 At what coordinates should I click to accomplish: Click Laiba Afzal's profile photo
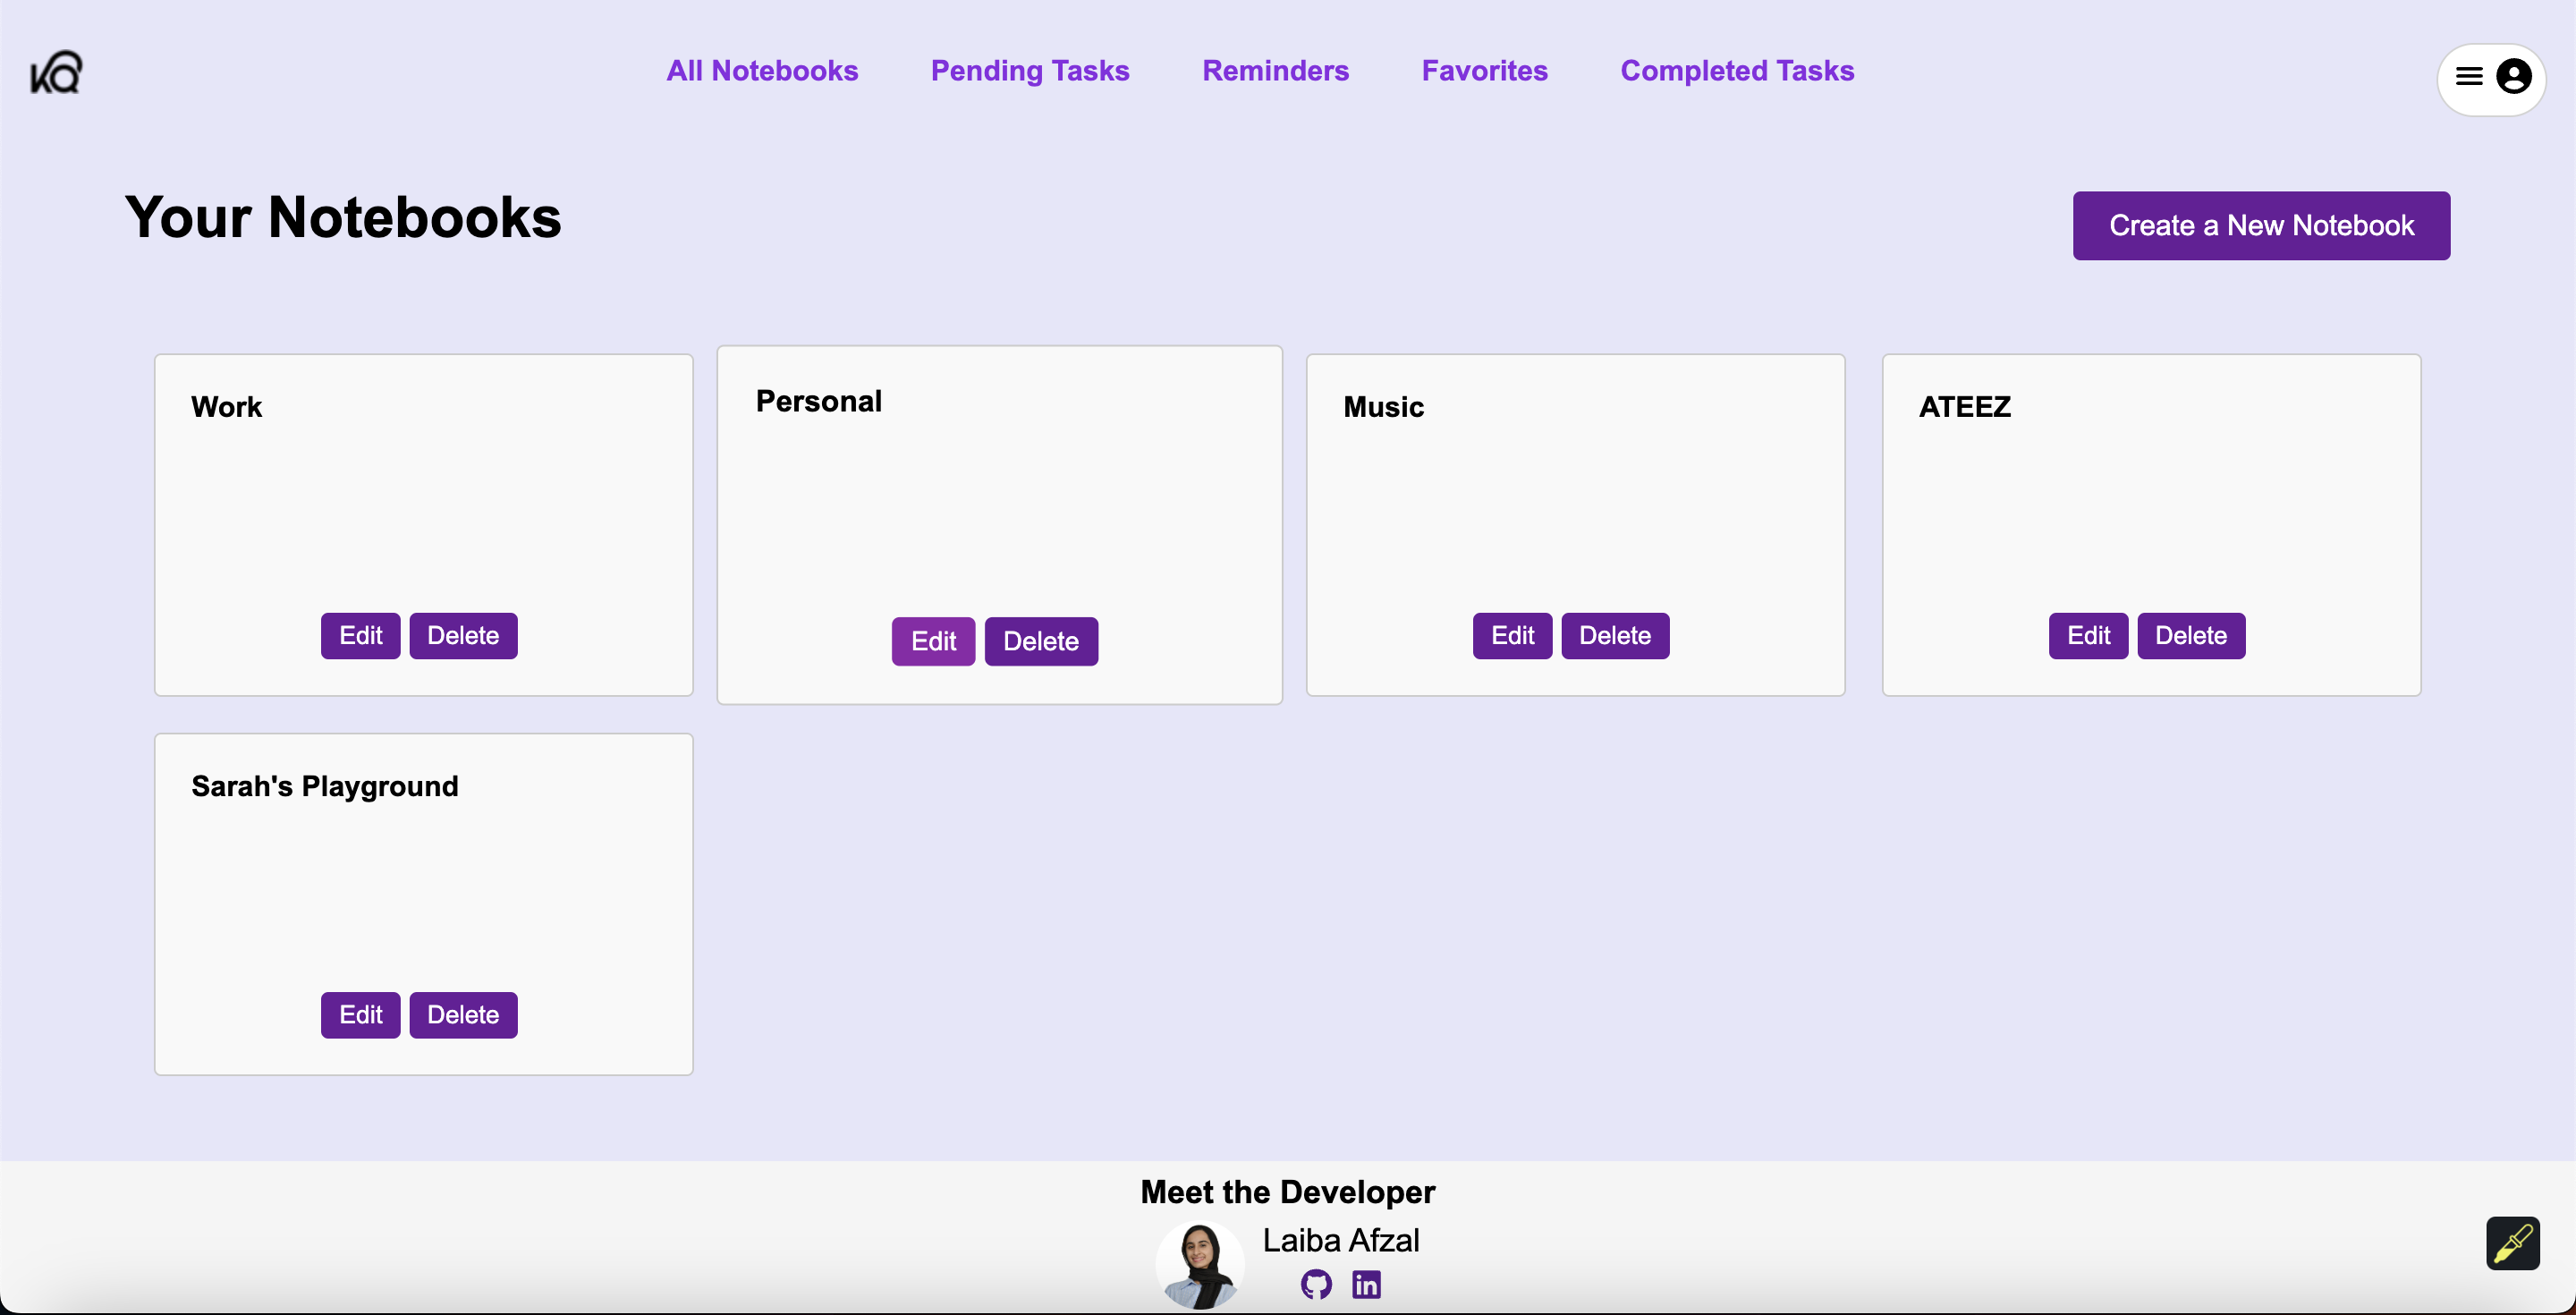pyautogui.click(x=1200, y=1265)
